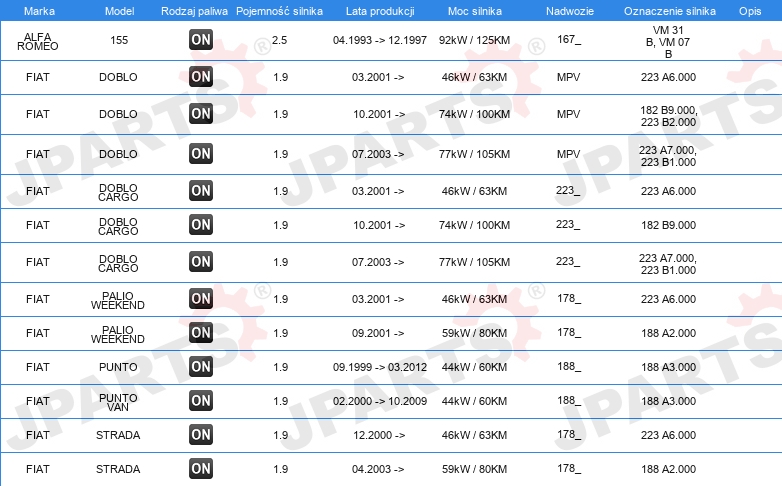Click the 223 A6.000 code in the Strada row

(x=668, y=435)
